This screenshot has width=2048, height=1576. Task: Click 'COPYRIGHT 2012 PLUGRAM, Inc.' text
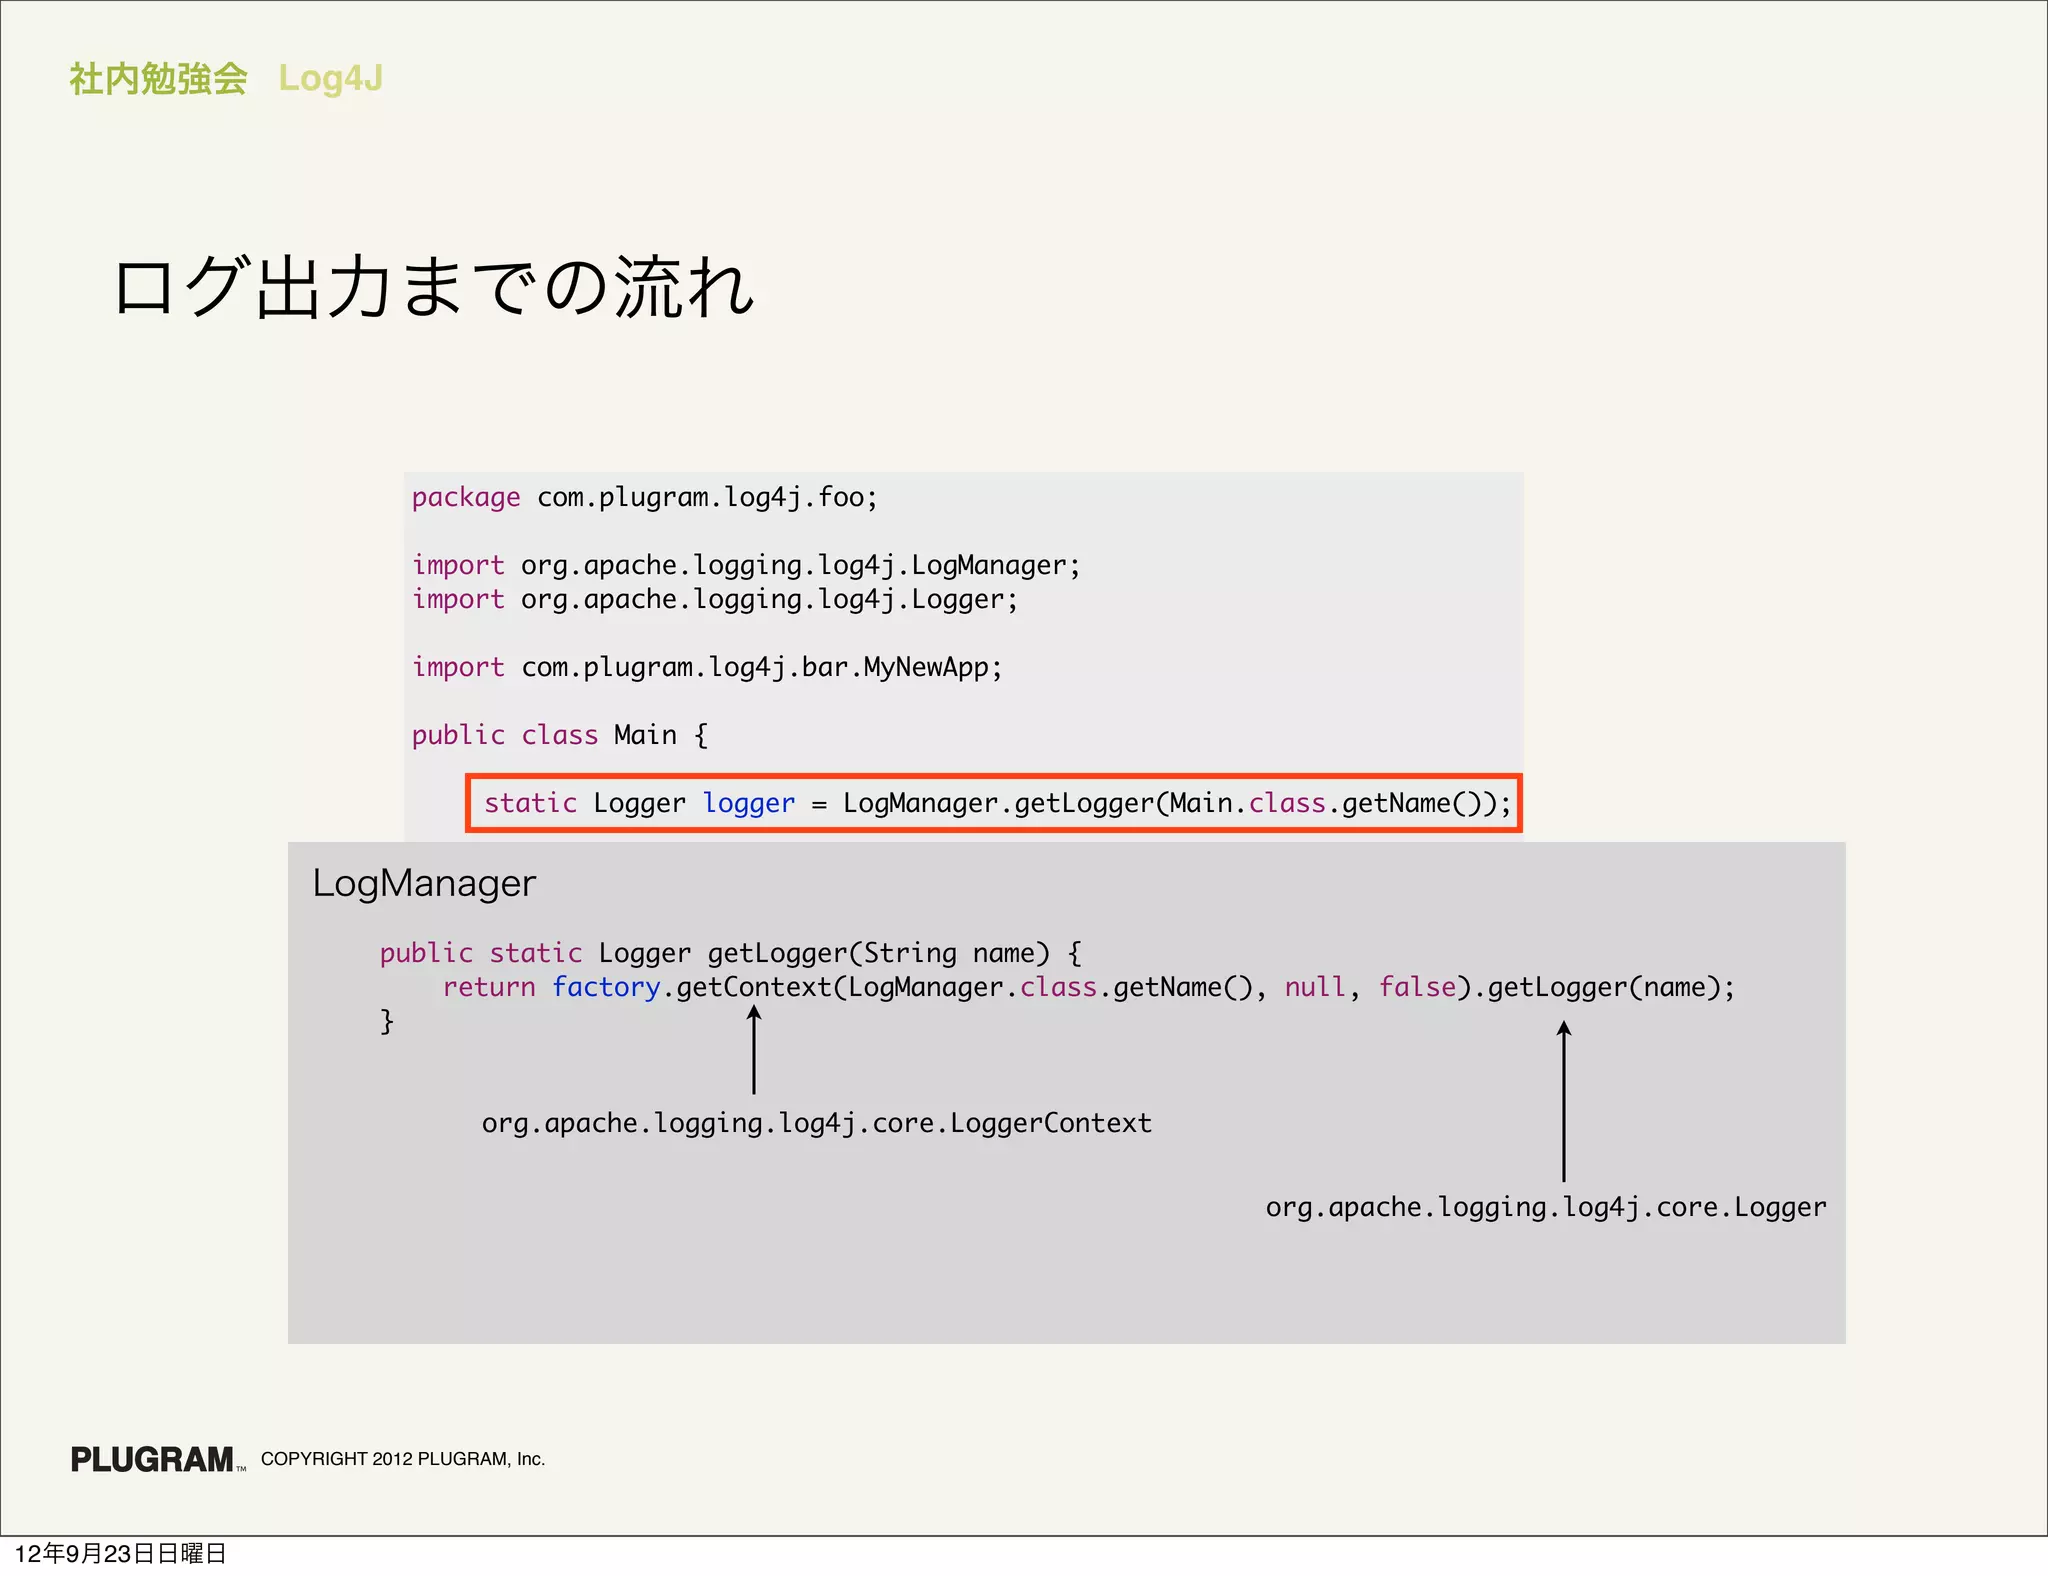pyautogui.click(x=403, y=1459)
